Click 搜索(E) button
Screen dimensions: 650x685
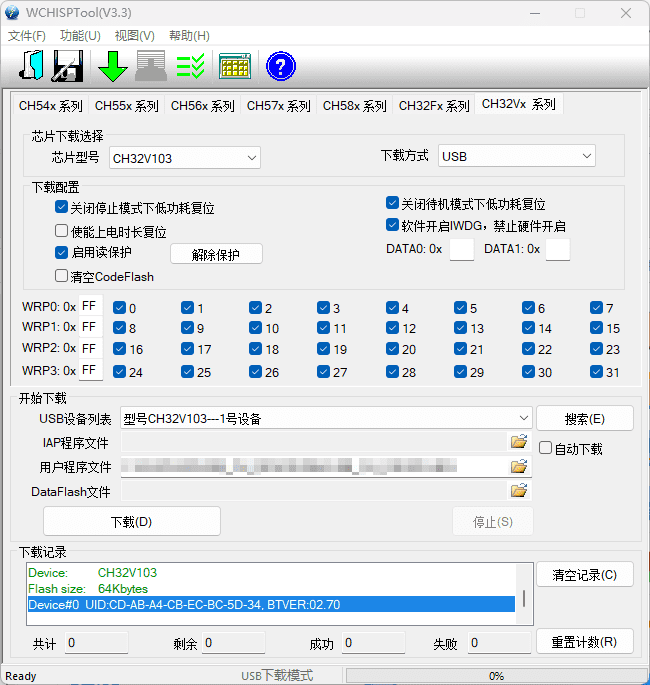point(585,419)
